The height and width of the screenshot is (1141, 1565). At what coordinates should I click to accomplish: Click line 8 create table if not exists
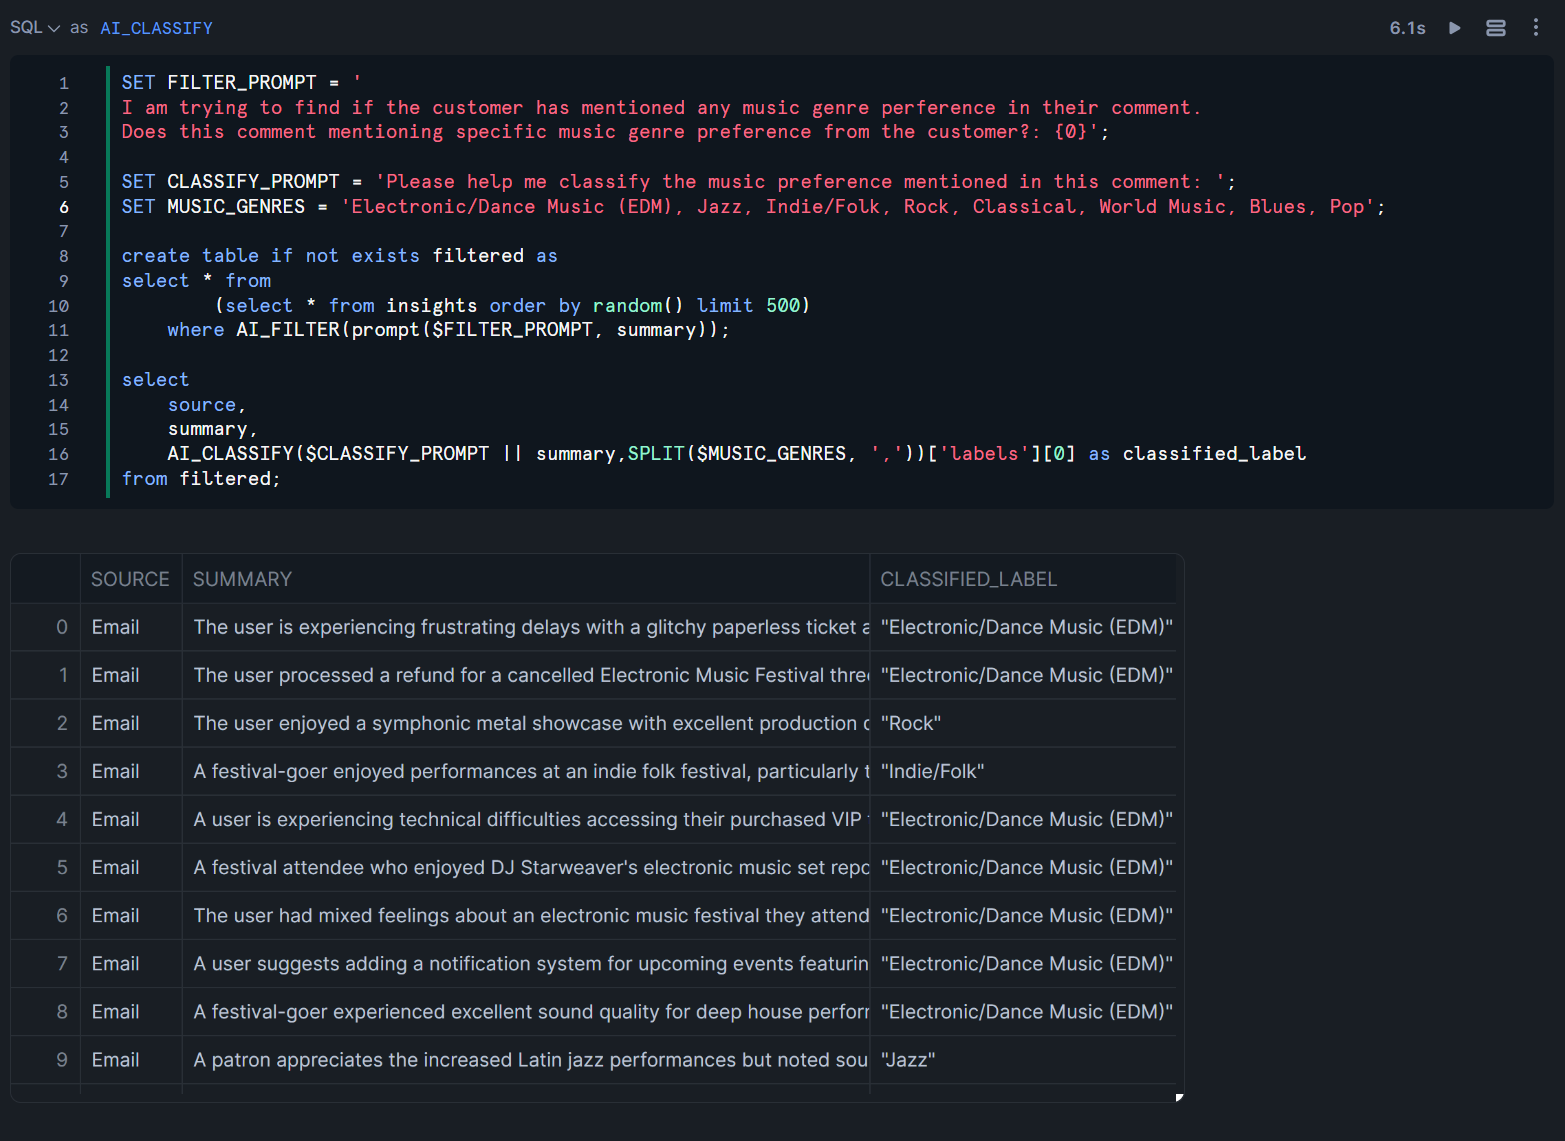click(339, 255)
